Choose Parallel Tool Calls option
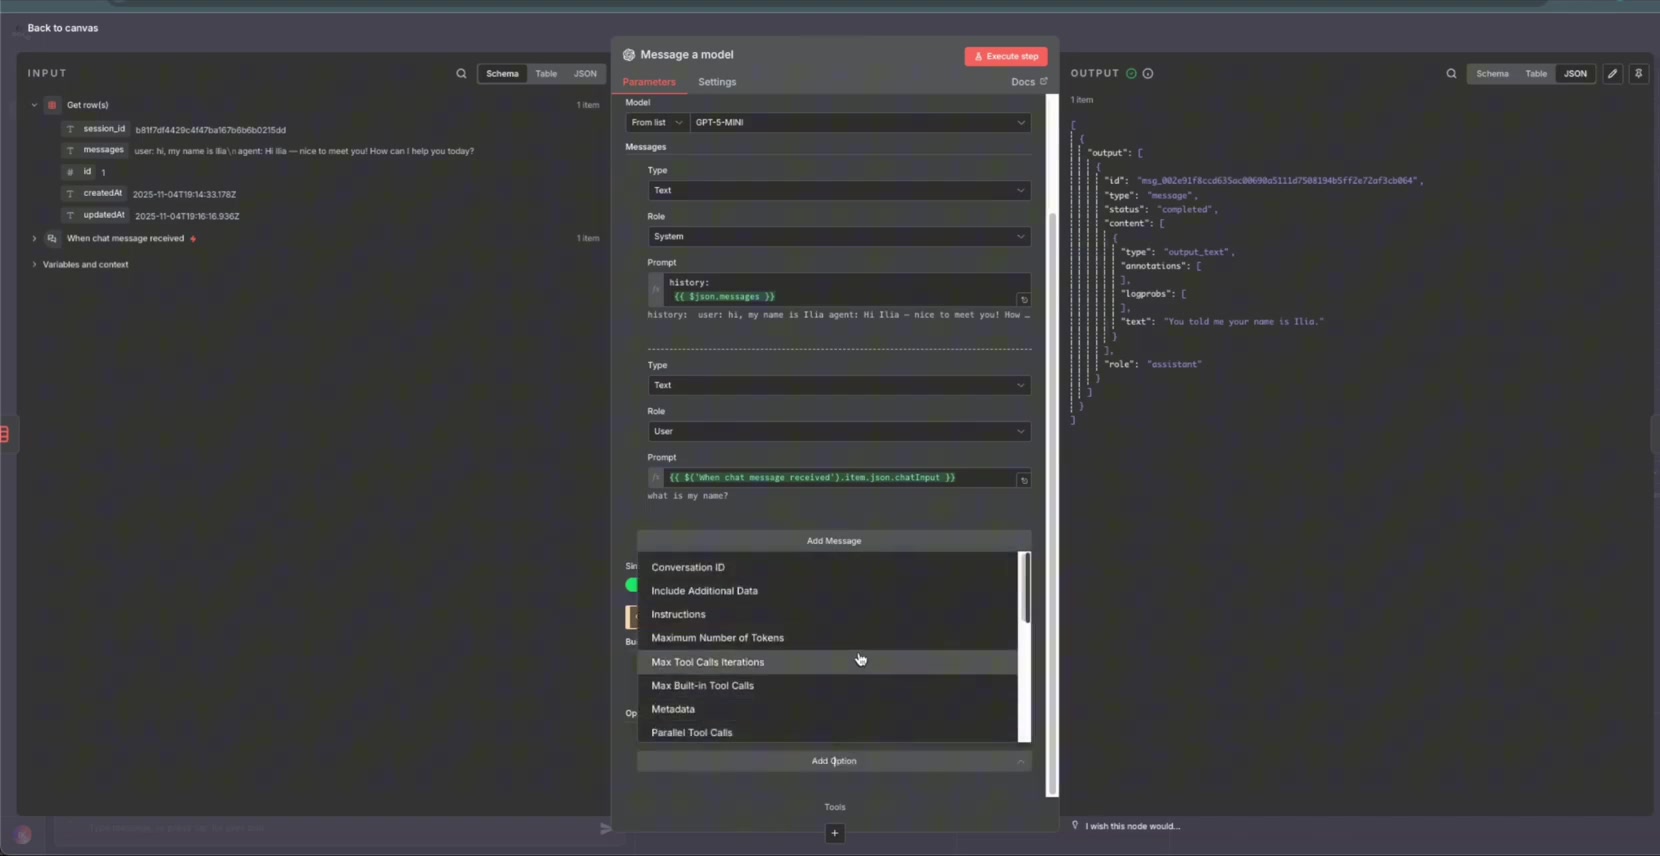This screenshot has width=1660, height=856. [828, 733]
